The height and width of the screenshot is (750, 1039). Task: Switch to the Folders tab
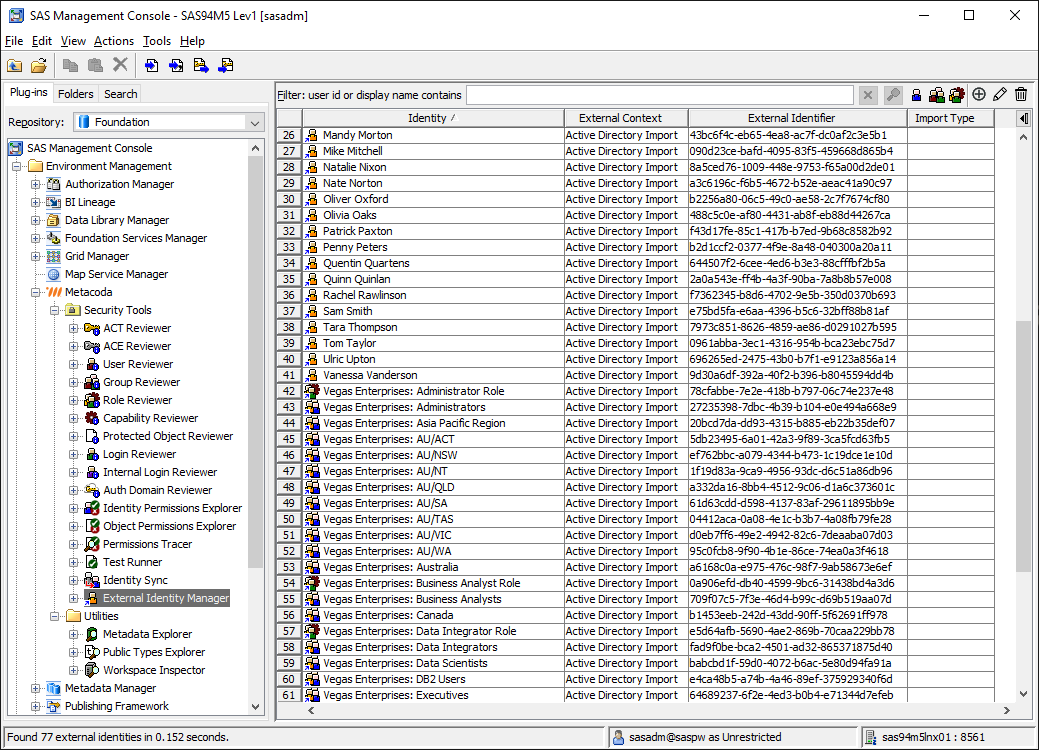(76, 94)
